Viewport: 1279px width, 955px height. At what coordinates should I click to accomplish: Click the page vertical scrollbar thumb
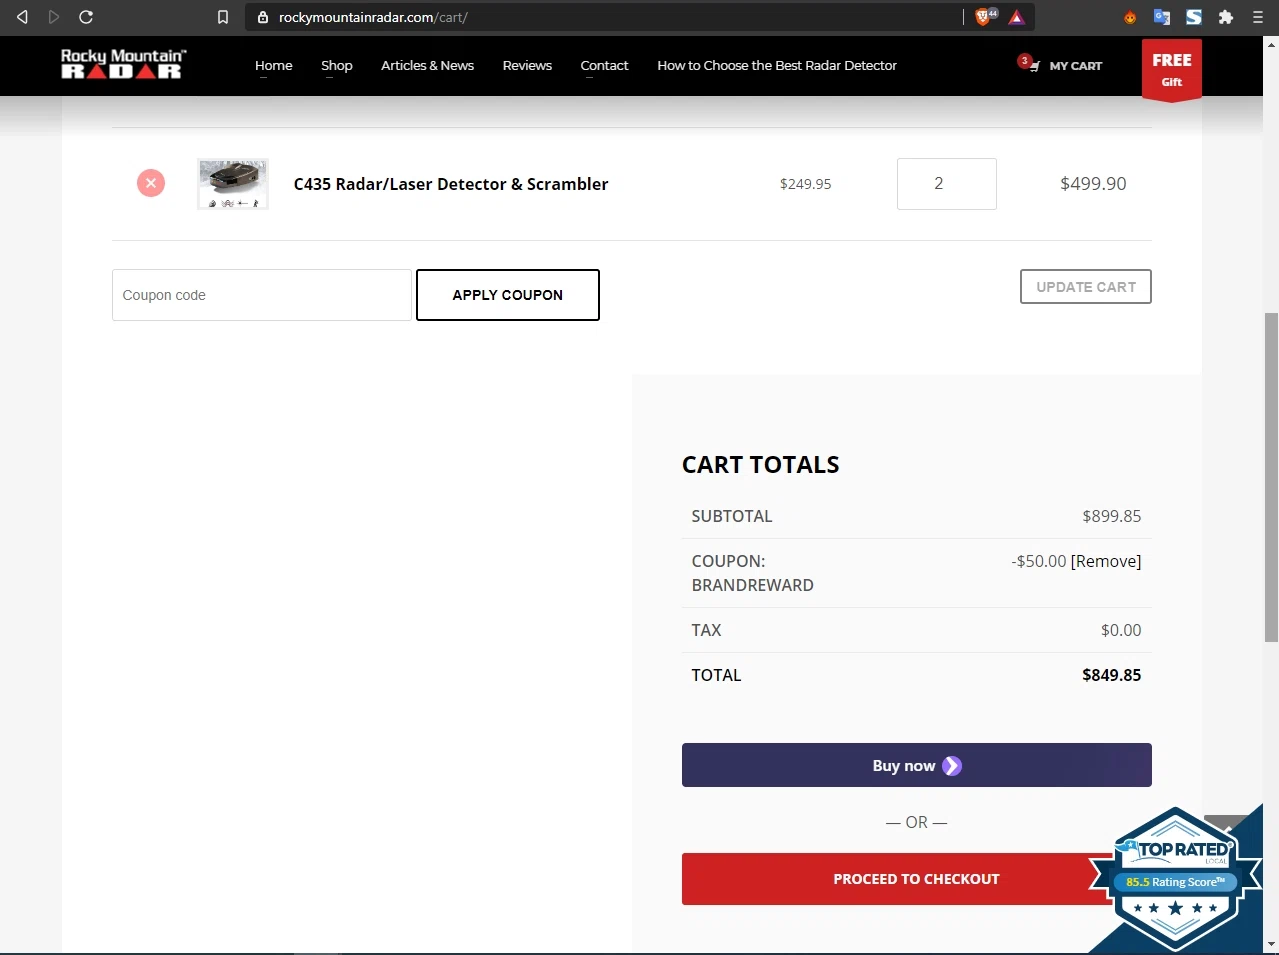point(1271,477)
